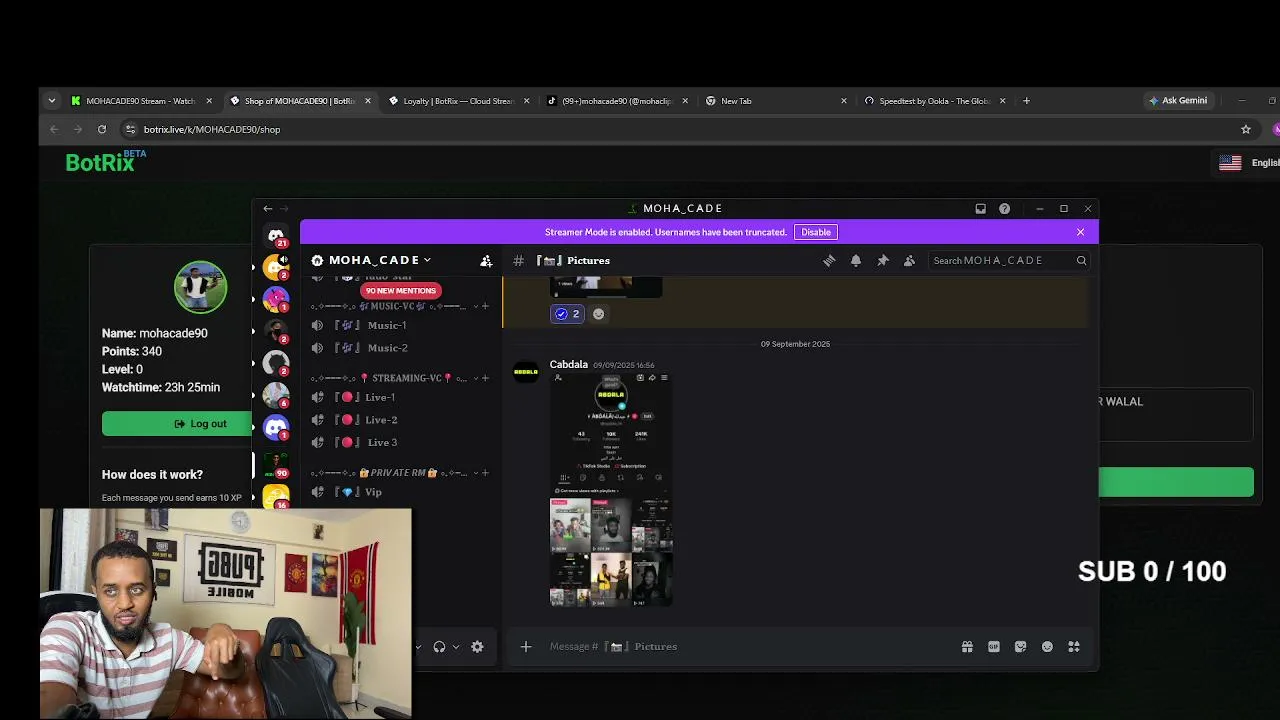Open BotRix language selector English
This screenshot has width=1280, height=720.
coord(1249,163)
